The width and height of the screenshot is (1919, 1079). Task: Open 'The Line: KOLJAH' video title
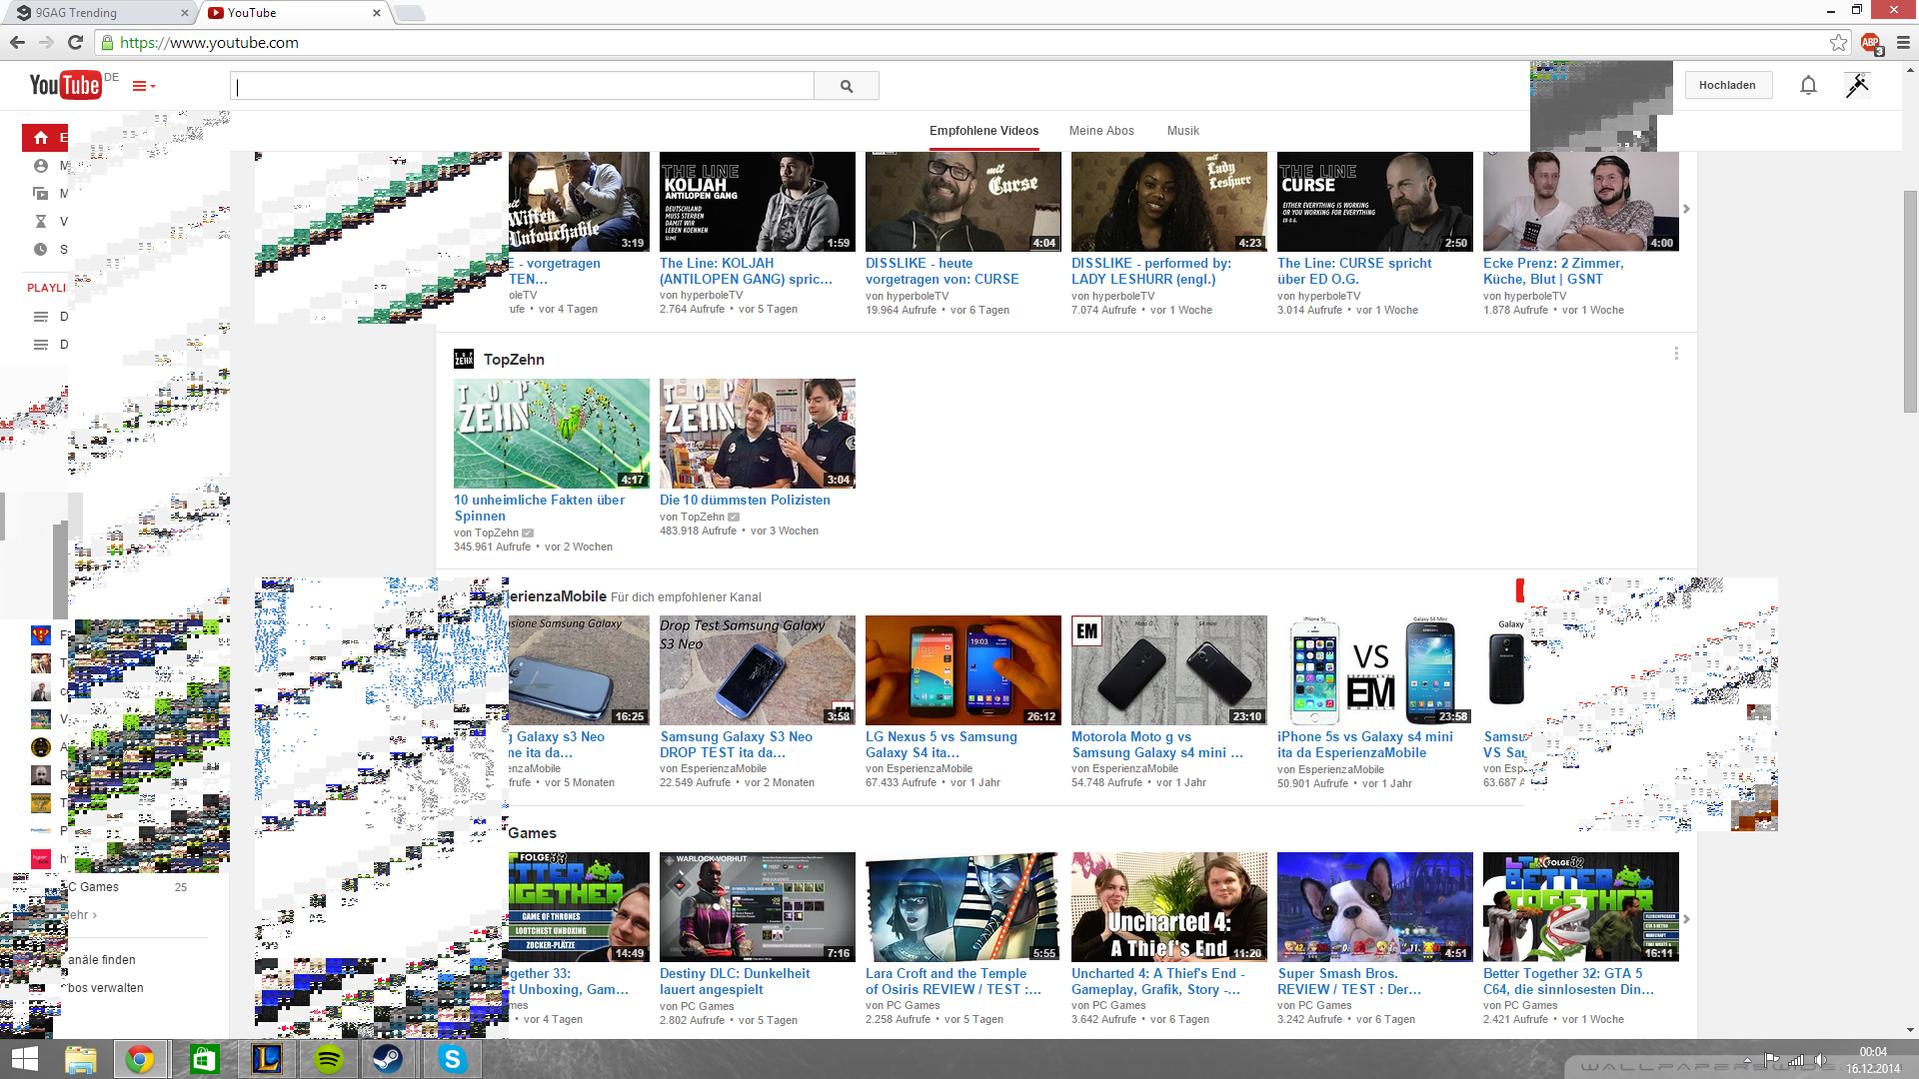click(746, 271)
